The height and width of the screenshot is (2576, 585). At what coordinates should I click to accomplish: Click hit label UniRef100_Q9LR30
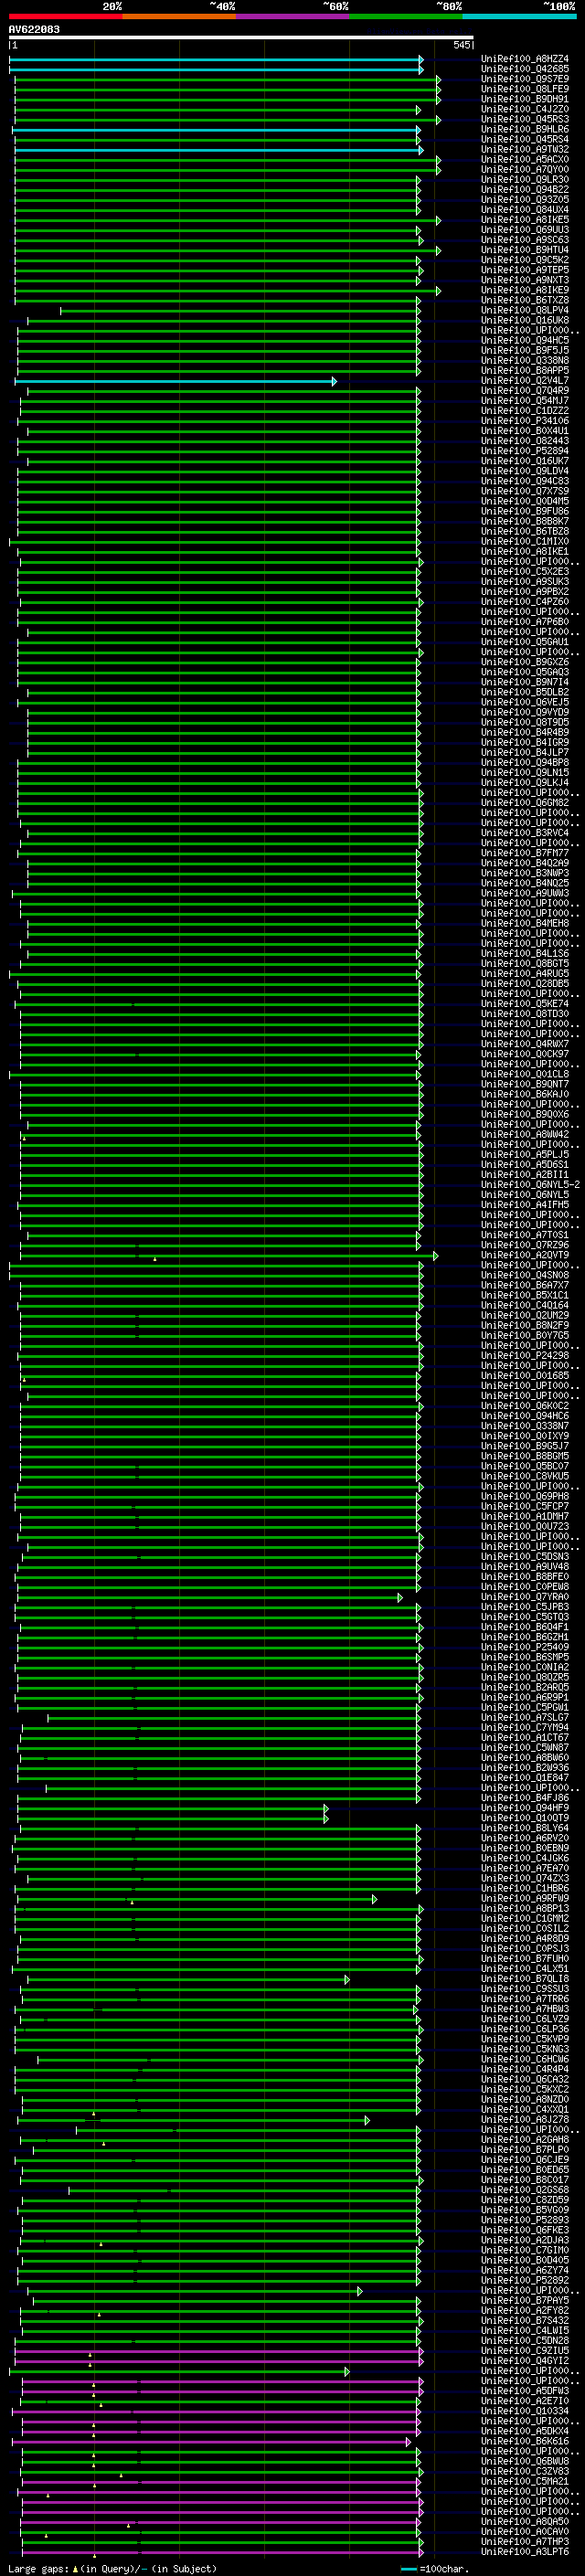(x=525, y=180)
